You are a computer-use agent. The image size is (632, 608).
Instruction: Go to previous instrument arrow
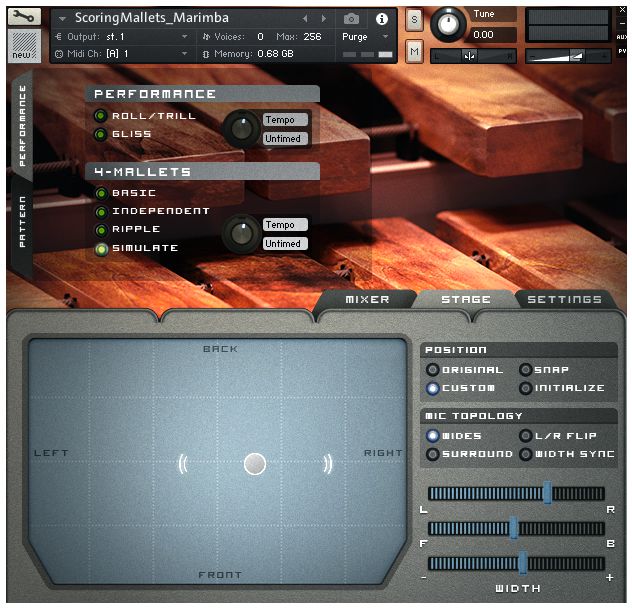point(305,19)
